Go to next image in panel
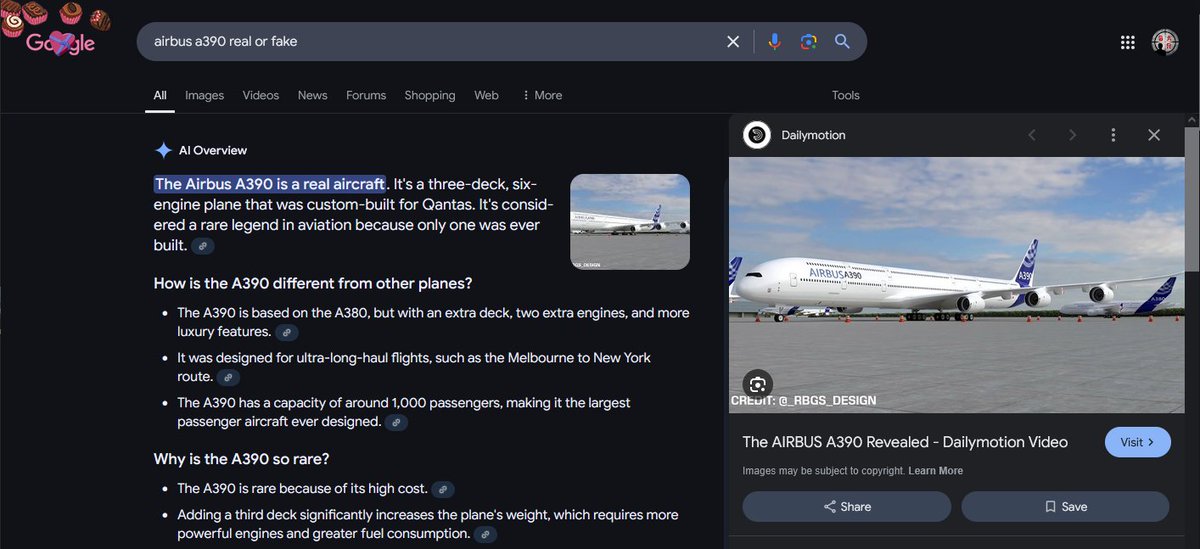Image resolution: width=1200 pixels, height=549 pixels. (1072, 135)
